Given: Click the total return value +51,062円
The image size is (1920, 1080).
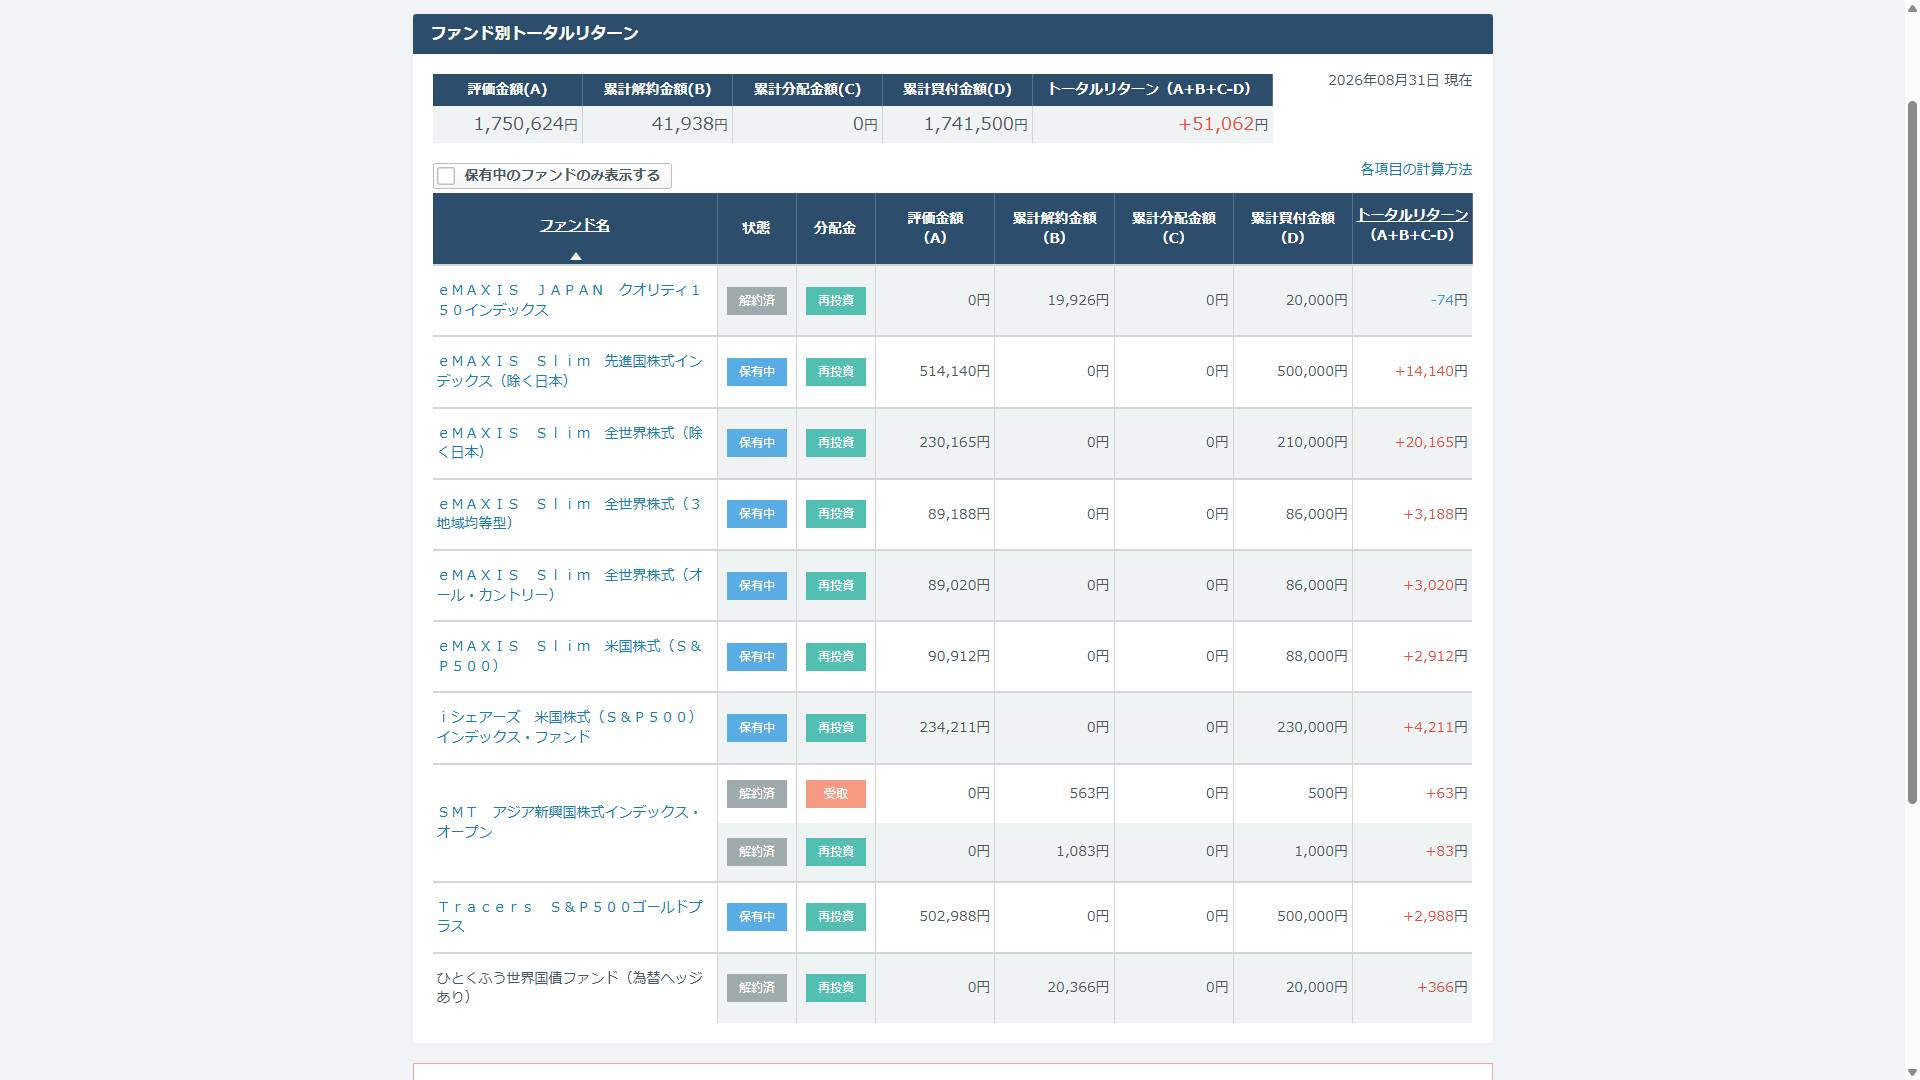Looking at the screenshot, I should pyautogui.click(x=1223, y=125).
